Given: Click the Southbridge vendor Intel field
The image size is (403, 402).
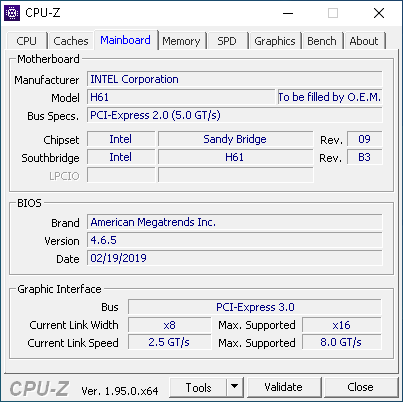Looking at the screenshot, I should [x=121, y=157].
